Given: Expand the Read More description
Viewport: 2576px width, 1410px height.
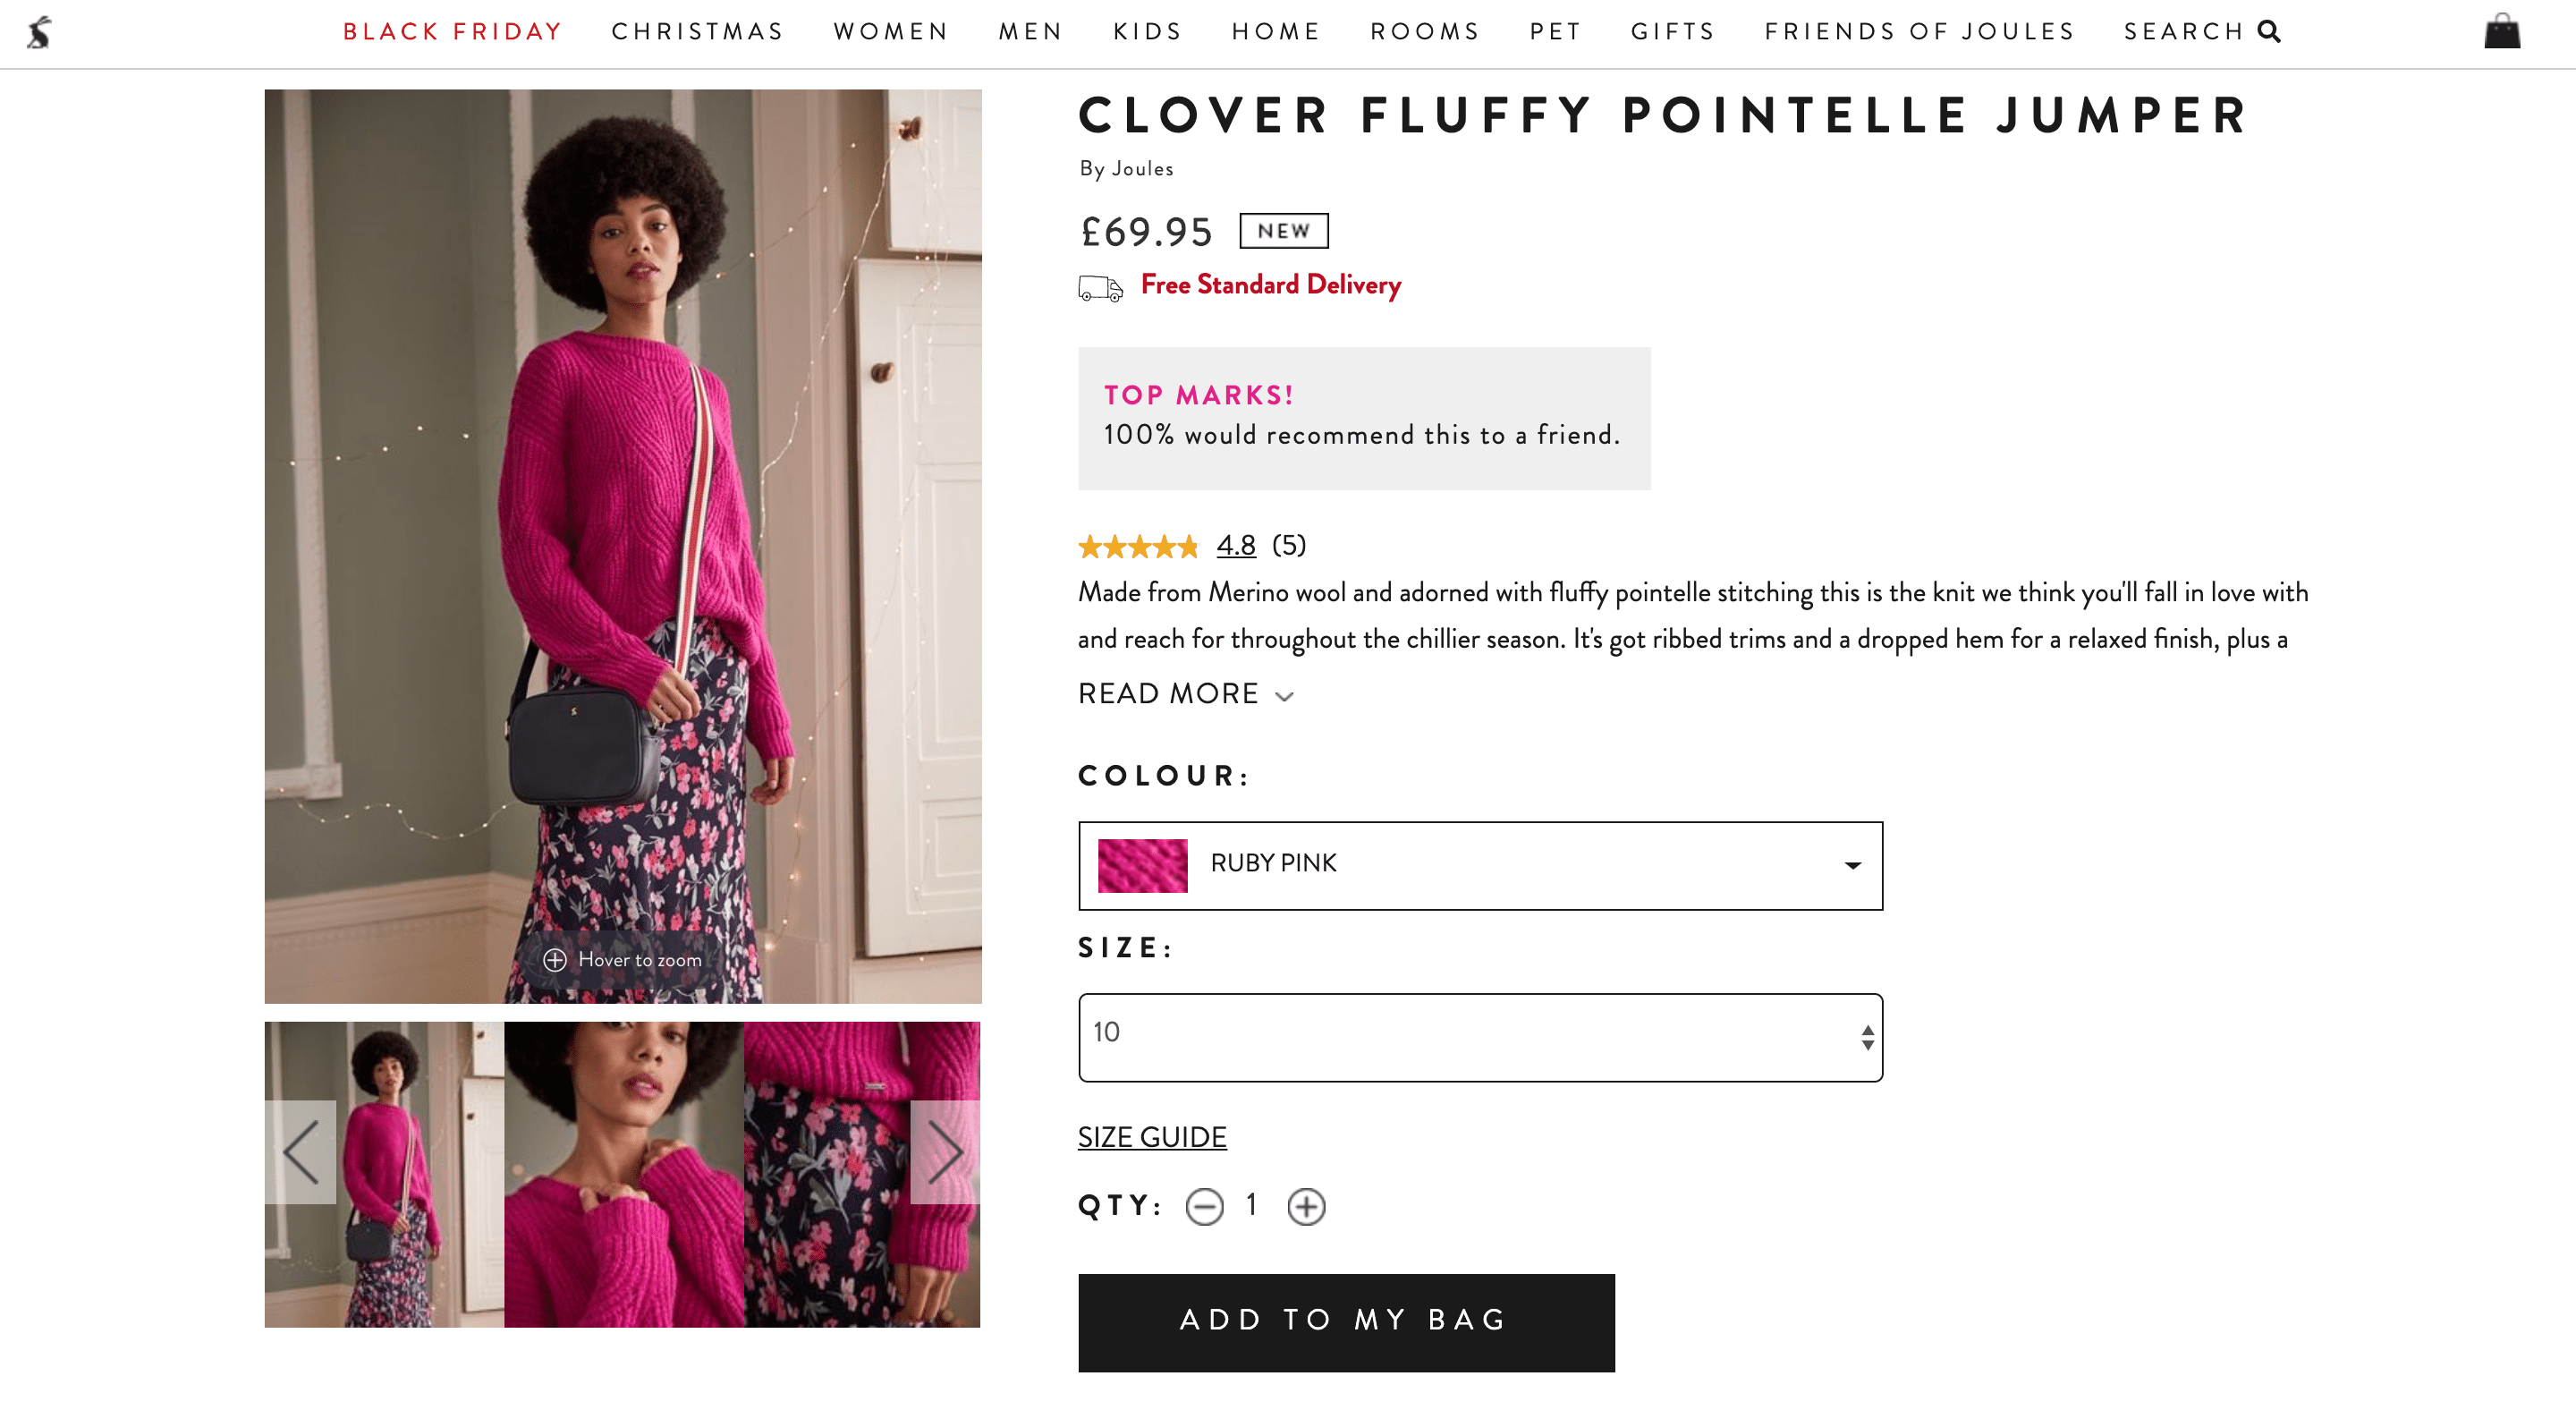Looking at the screenshot, I should 1186,694.
